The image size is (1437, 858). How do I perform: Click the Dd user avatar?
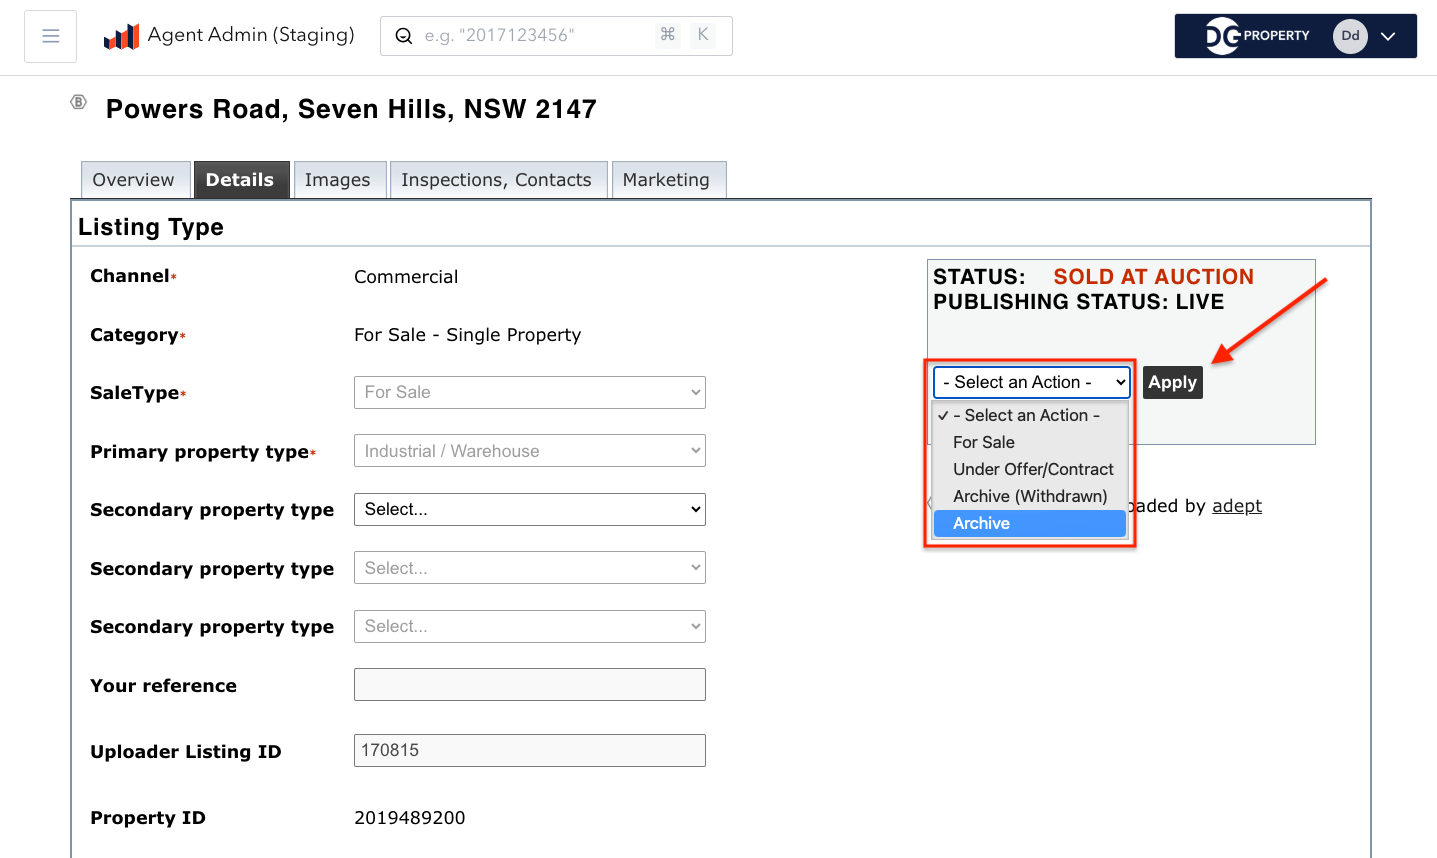[1350, 36]
